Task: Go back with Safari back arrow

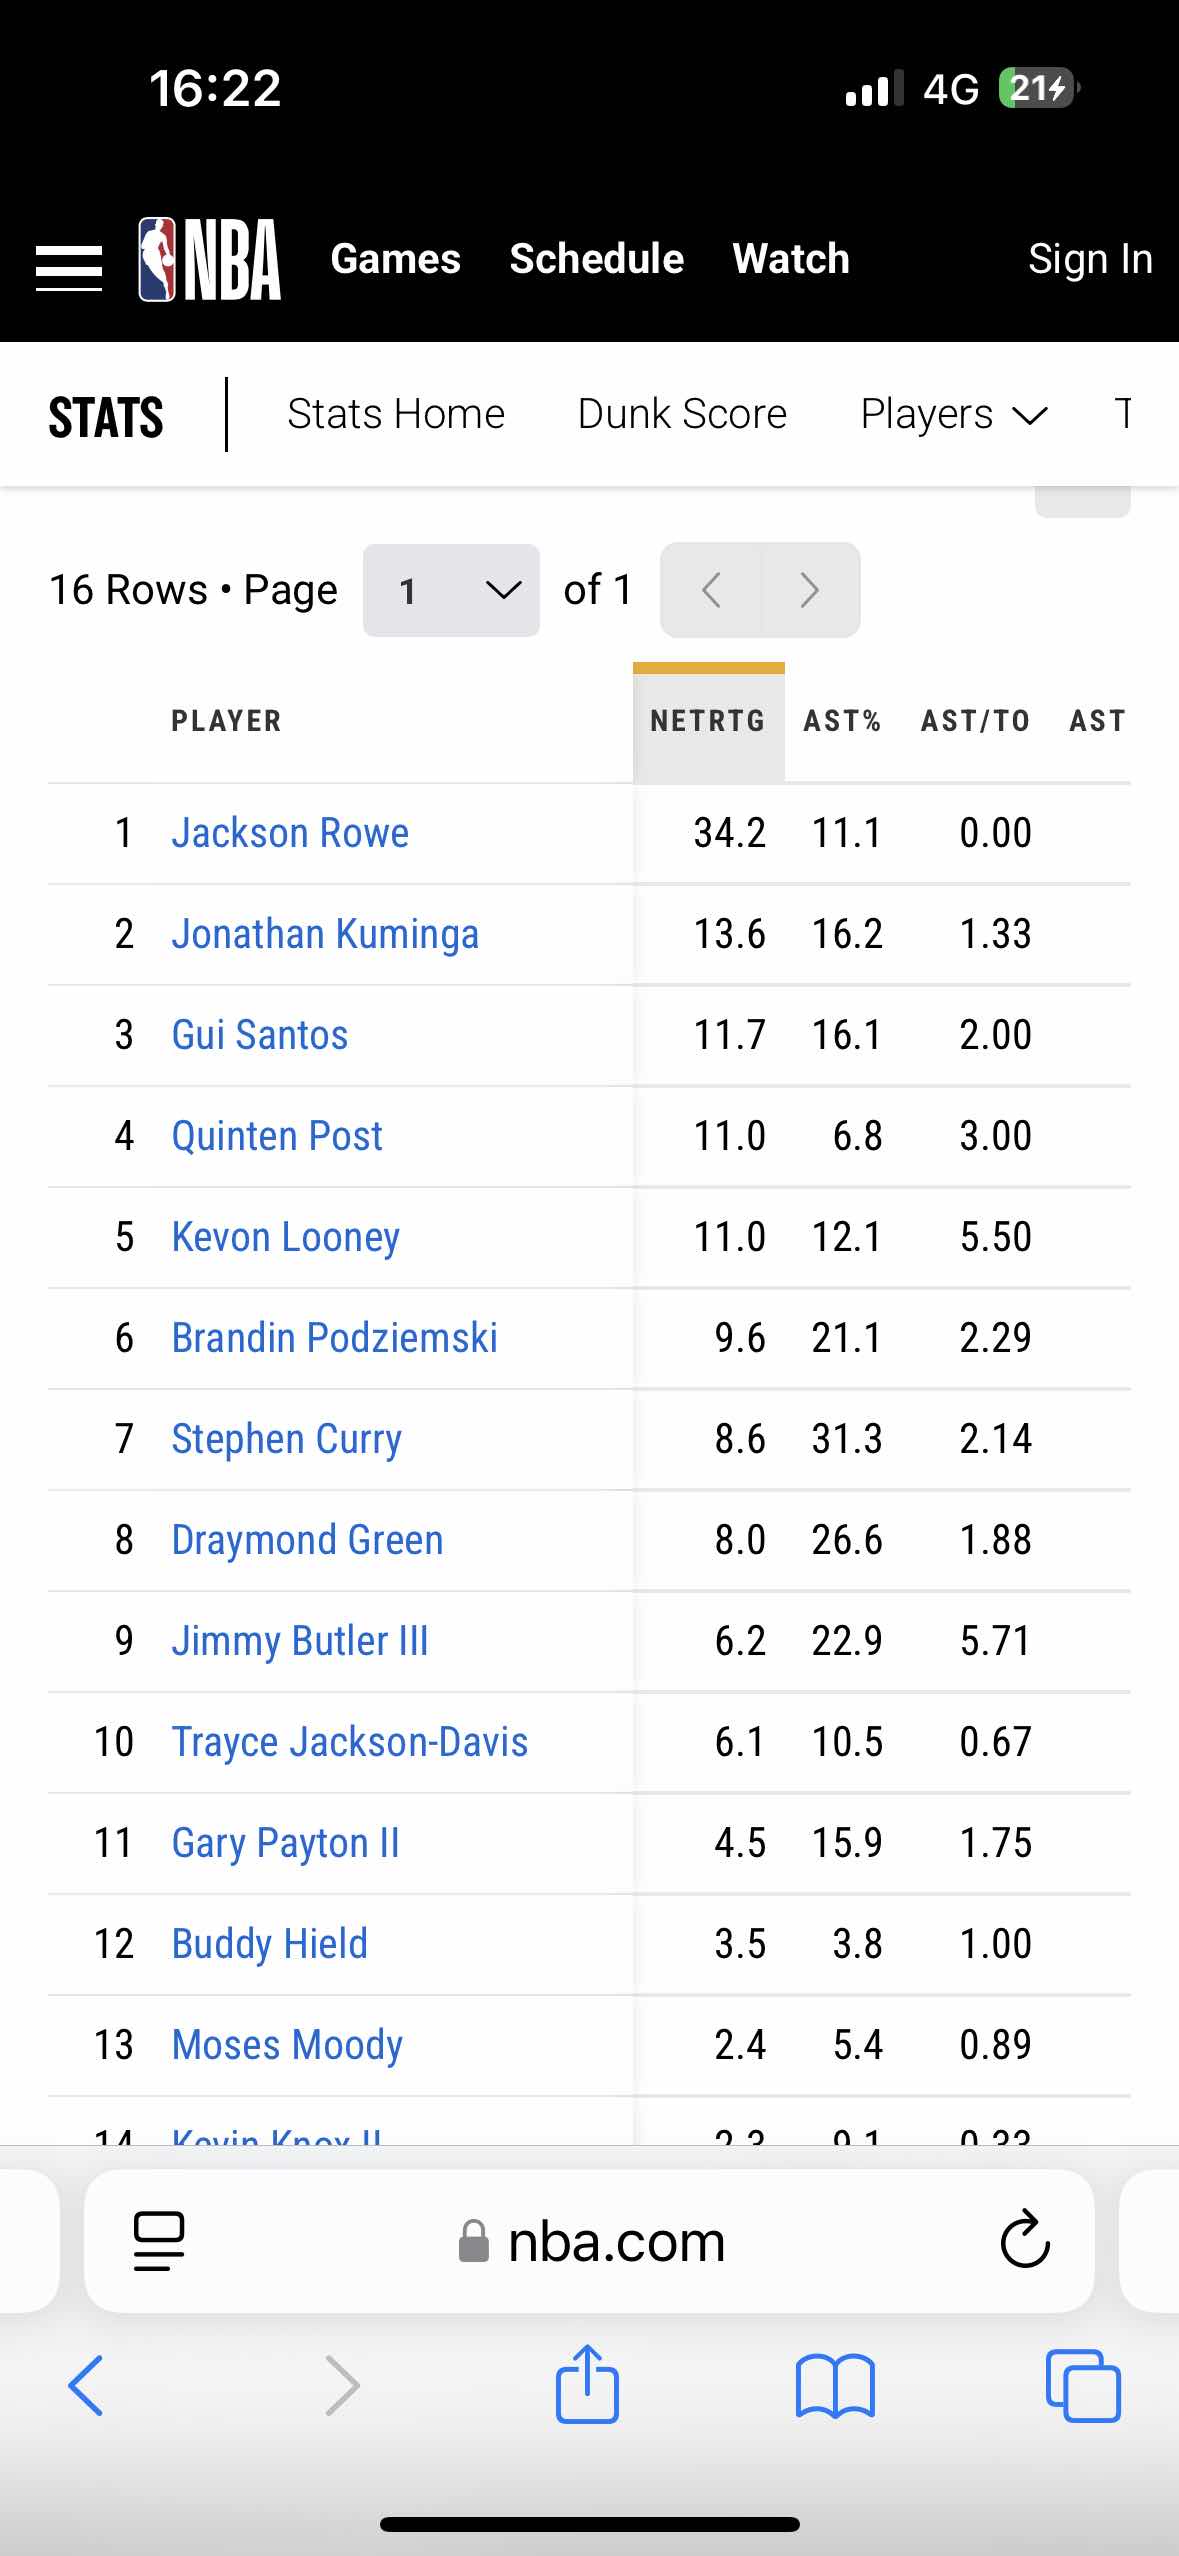Action: click(x=86, y=2386)
